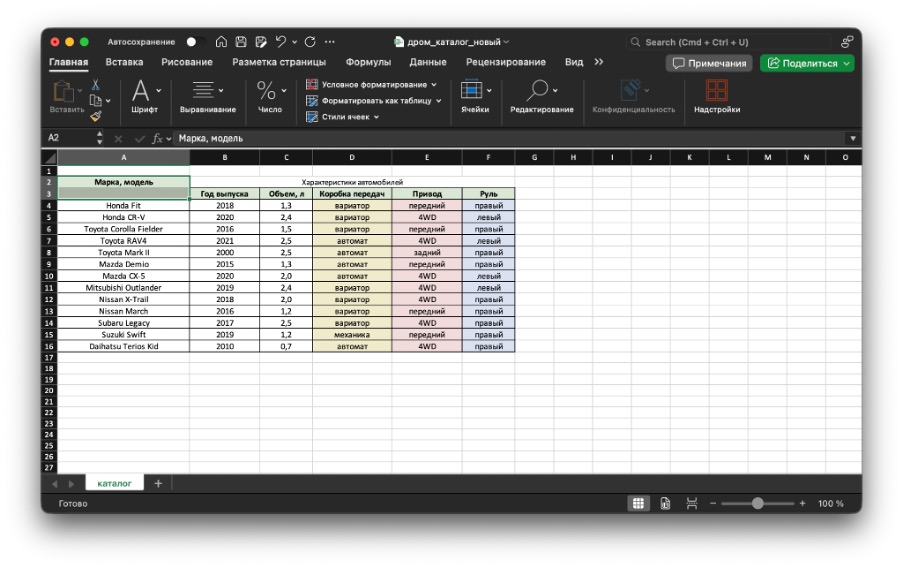
Task: Confirm entry with formula bar checkmark
Action: 139,138
